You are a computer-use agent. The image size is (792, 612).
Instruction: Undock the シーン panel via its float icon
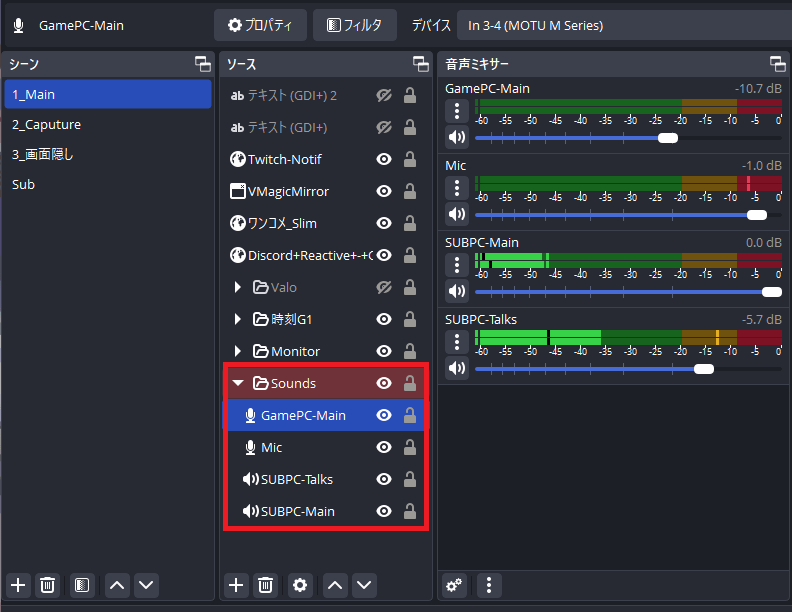[203, 64]
